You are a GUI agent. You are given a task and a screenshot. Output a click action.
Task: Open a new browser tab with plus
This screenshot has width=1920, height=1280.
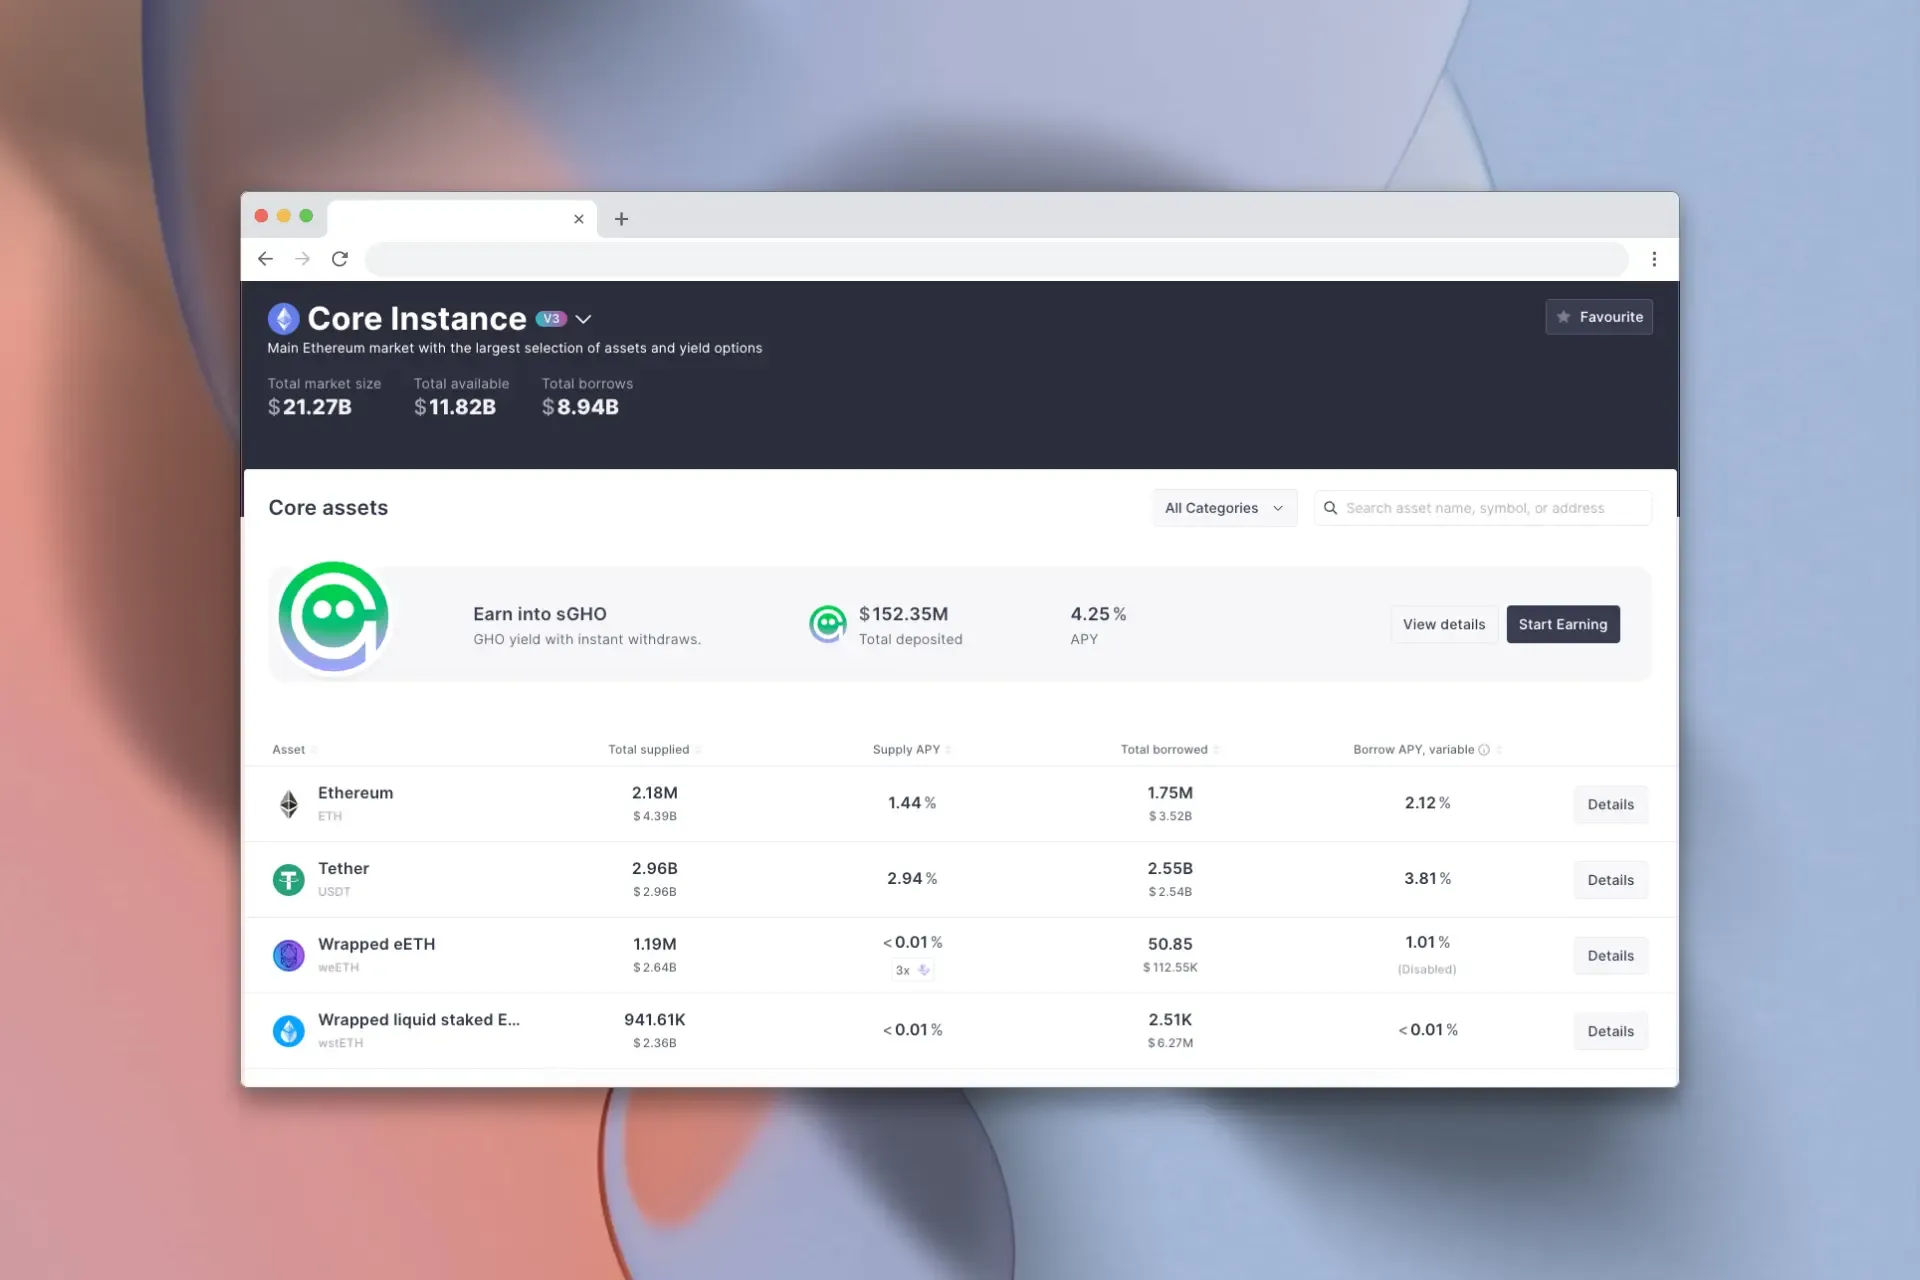point(621,219)
